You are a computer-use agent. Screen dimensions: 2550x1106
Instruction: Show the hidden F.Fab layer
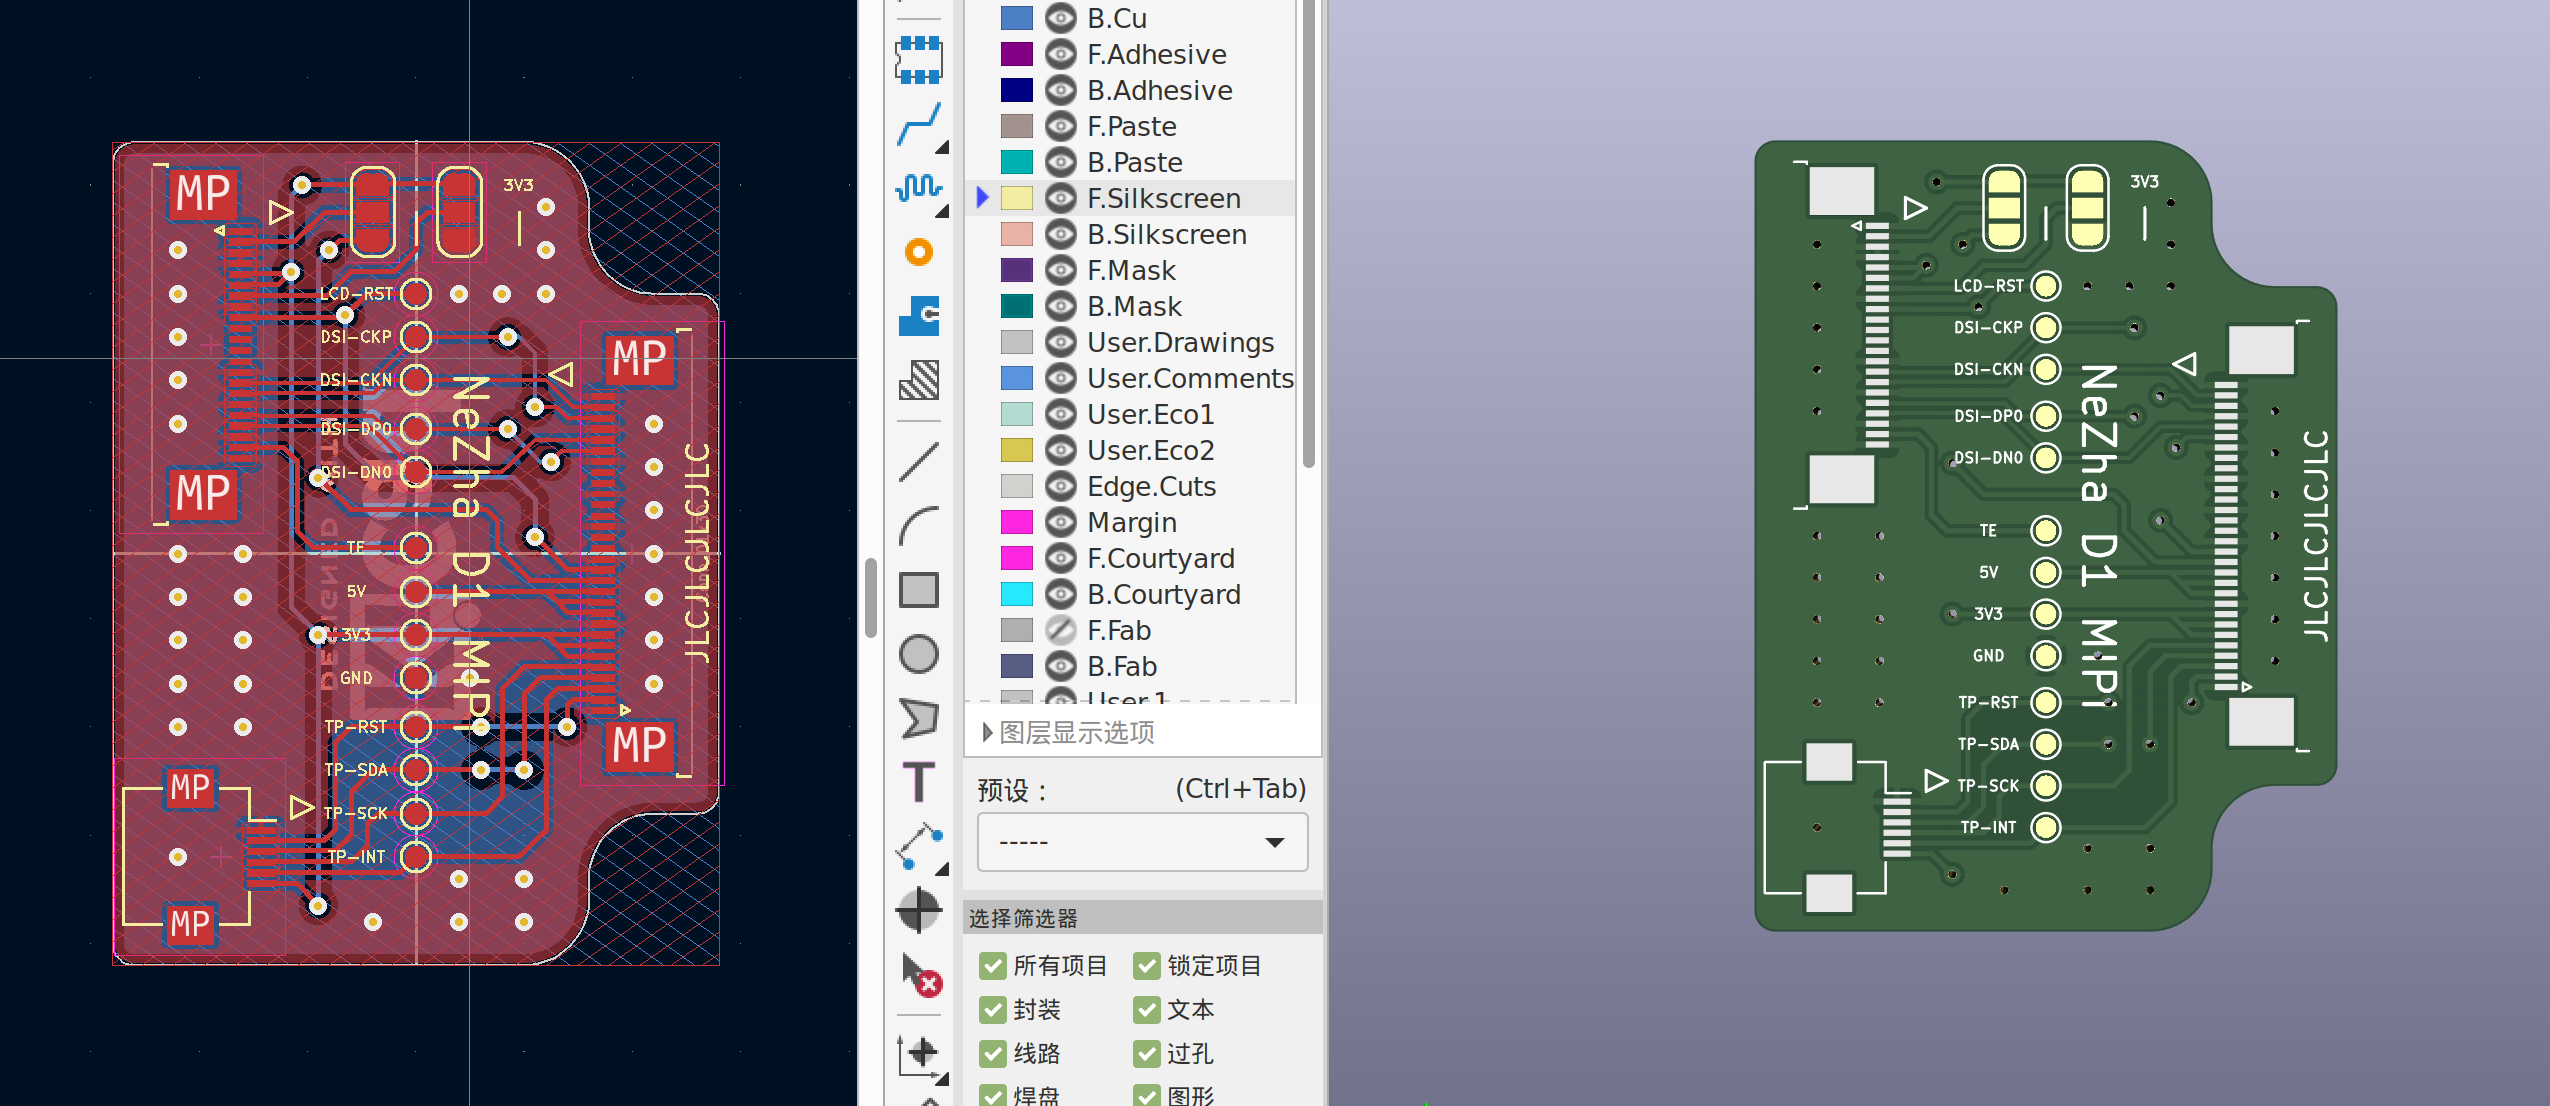pyautogui.click(x=1061, y=630)
